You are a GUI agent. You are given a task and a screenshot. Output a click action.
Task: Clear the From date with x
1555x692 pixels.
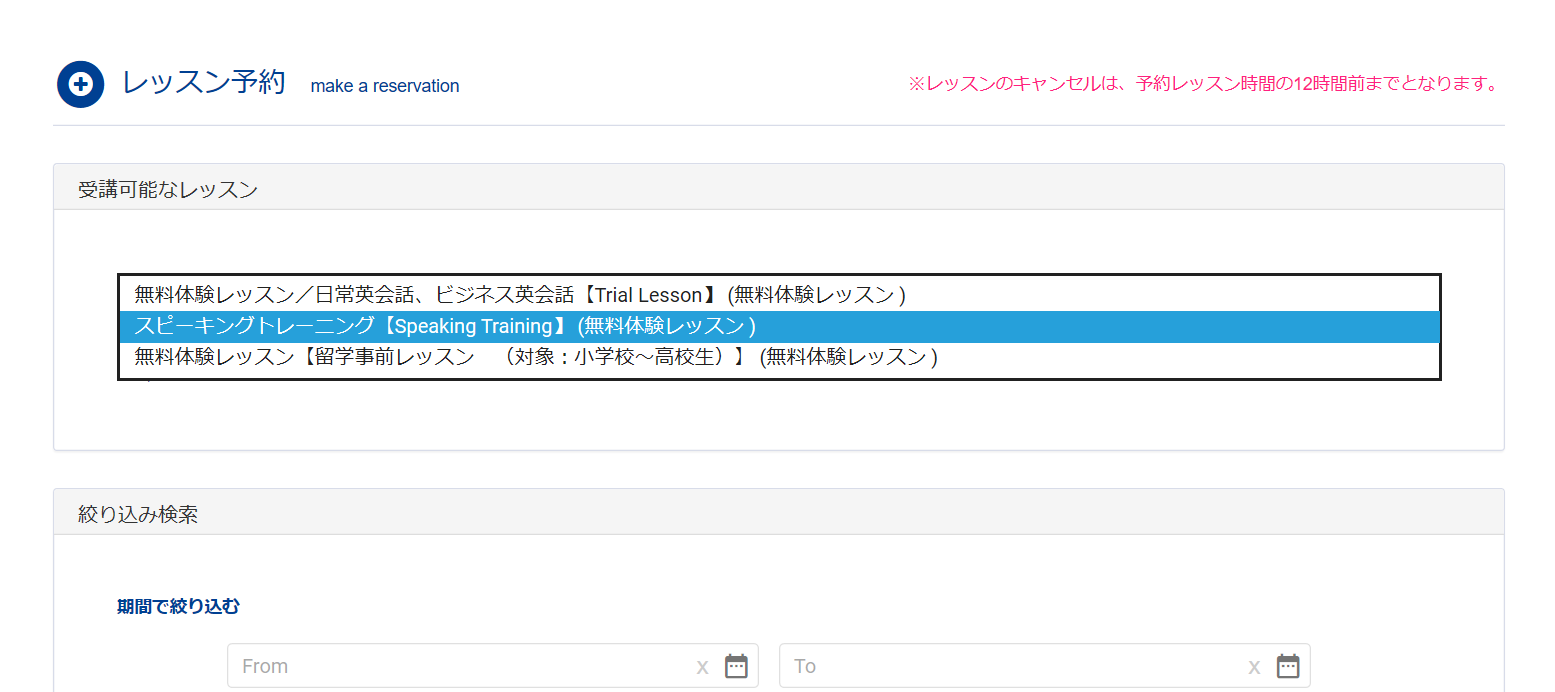[x=702, y=666]
